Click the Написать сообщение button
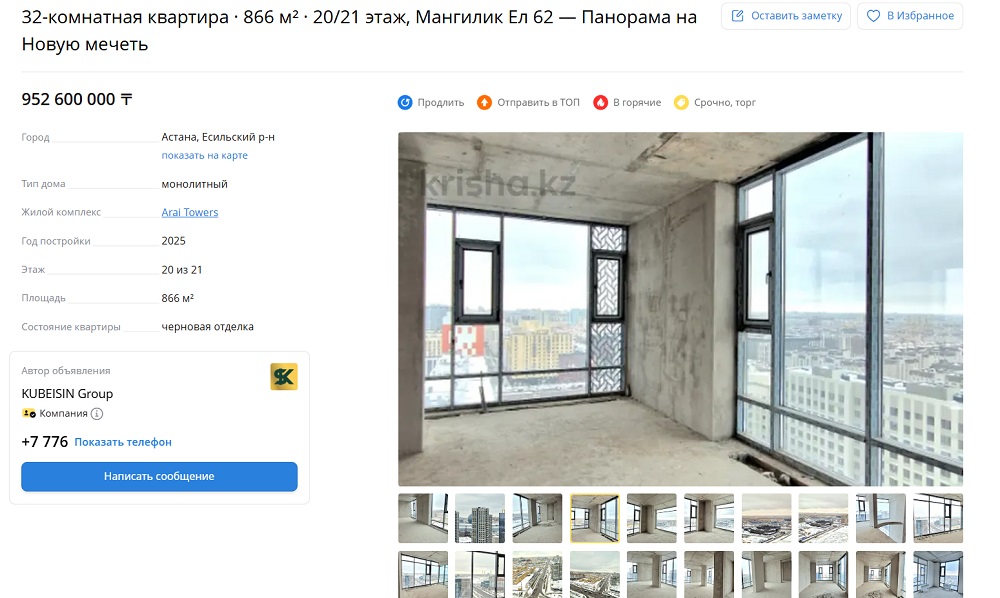Screen dimensions: 1000x598 click(x=159, y=476)
